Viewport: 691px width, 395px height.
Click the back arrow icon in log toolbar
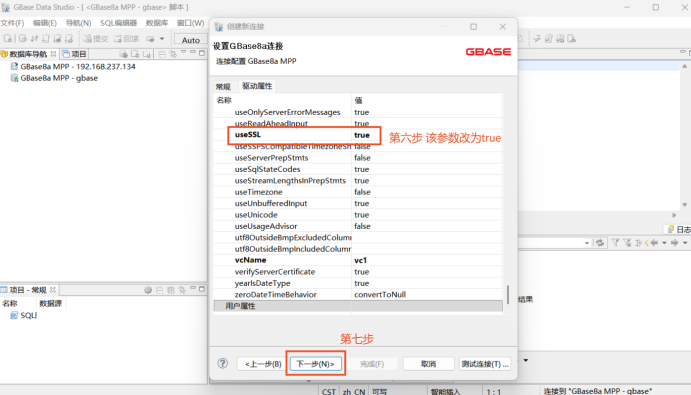[654, 242]
